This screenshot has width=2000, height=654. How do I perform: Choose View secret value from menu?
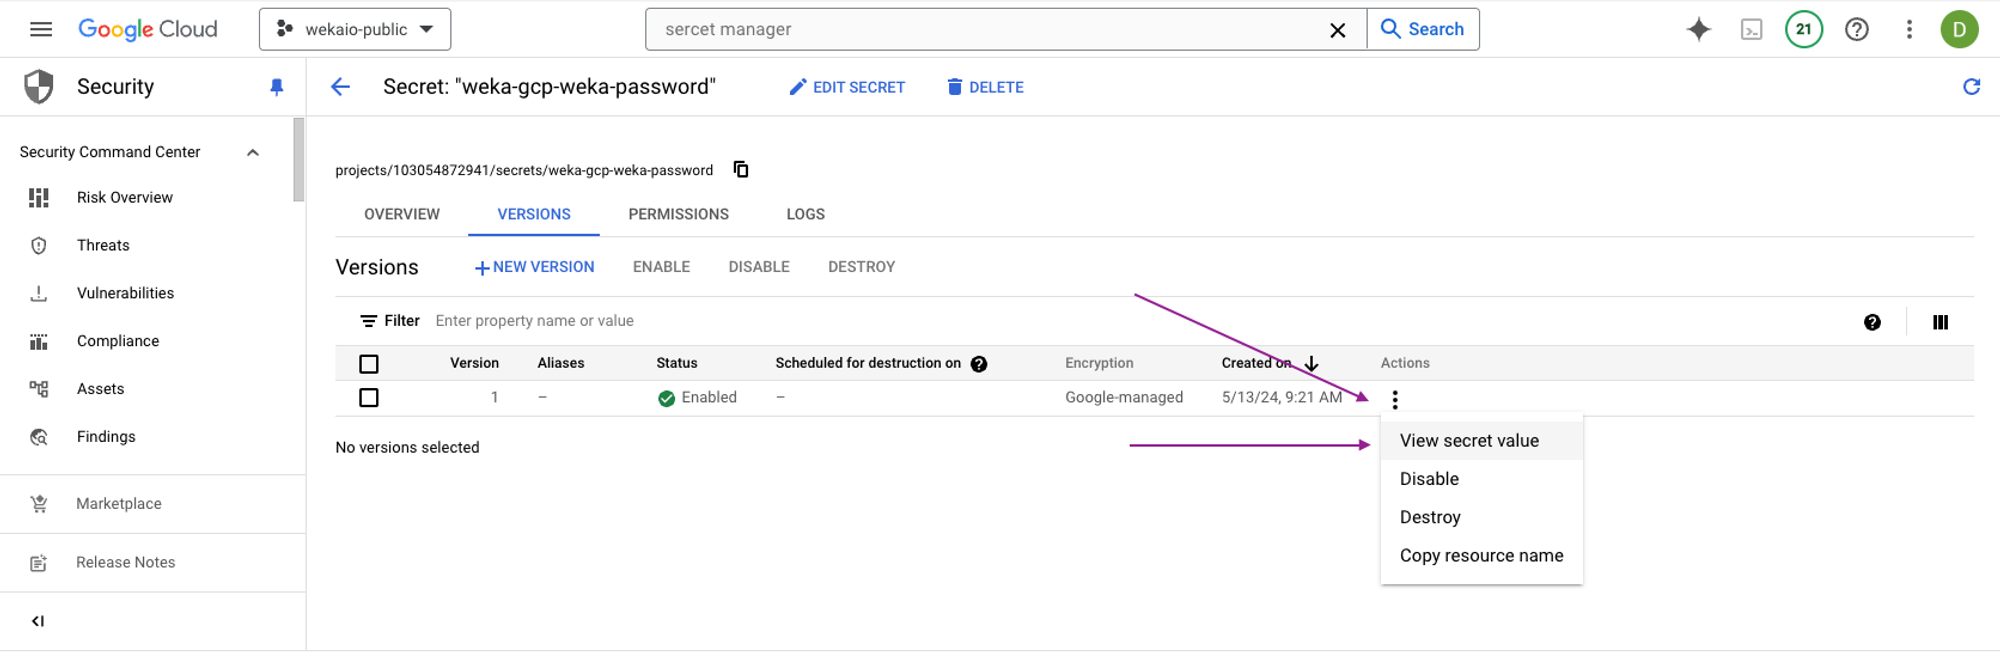1468,441
